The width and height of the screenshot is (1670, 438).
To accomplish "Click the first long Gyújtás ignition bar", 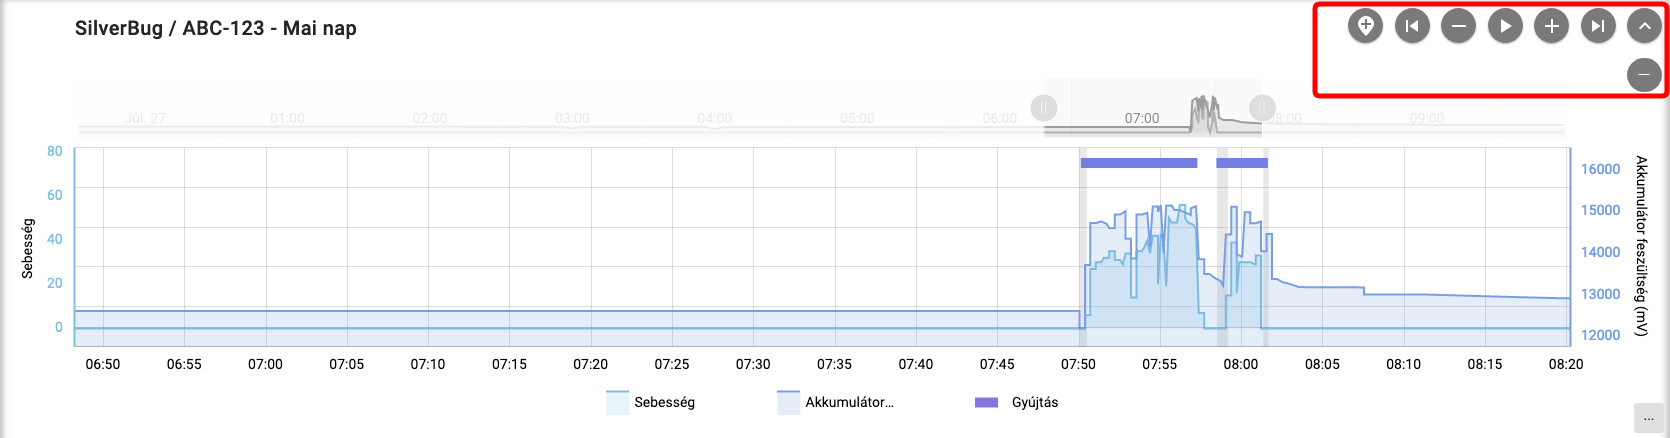I will (1138, 163).
